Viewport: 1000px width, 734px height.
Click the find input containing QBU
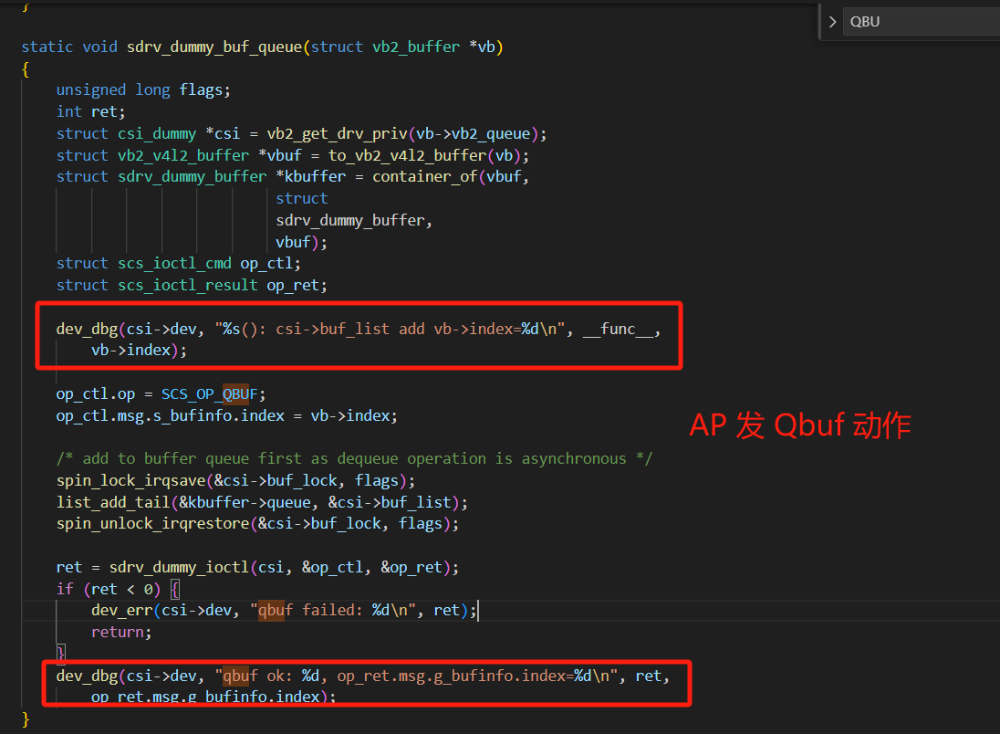pos(920,21)
